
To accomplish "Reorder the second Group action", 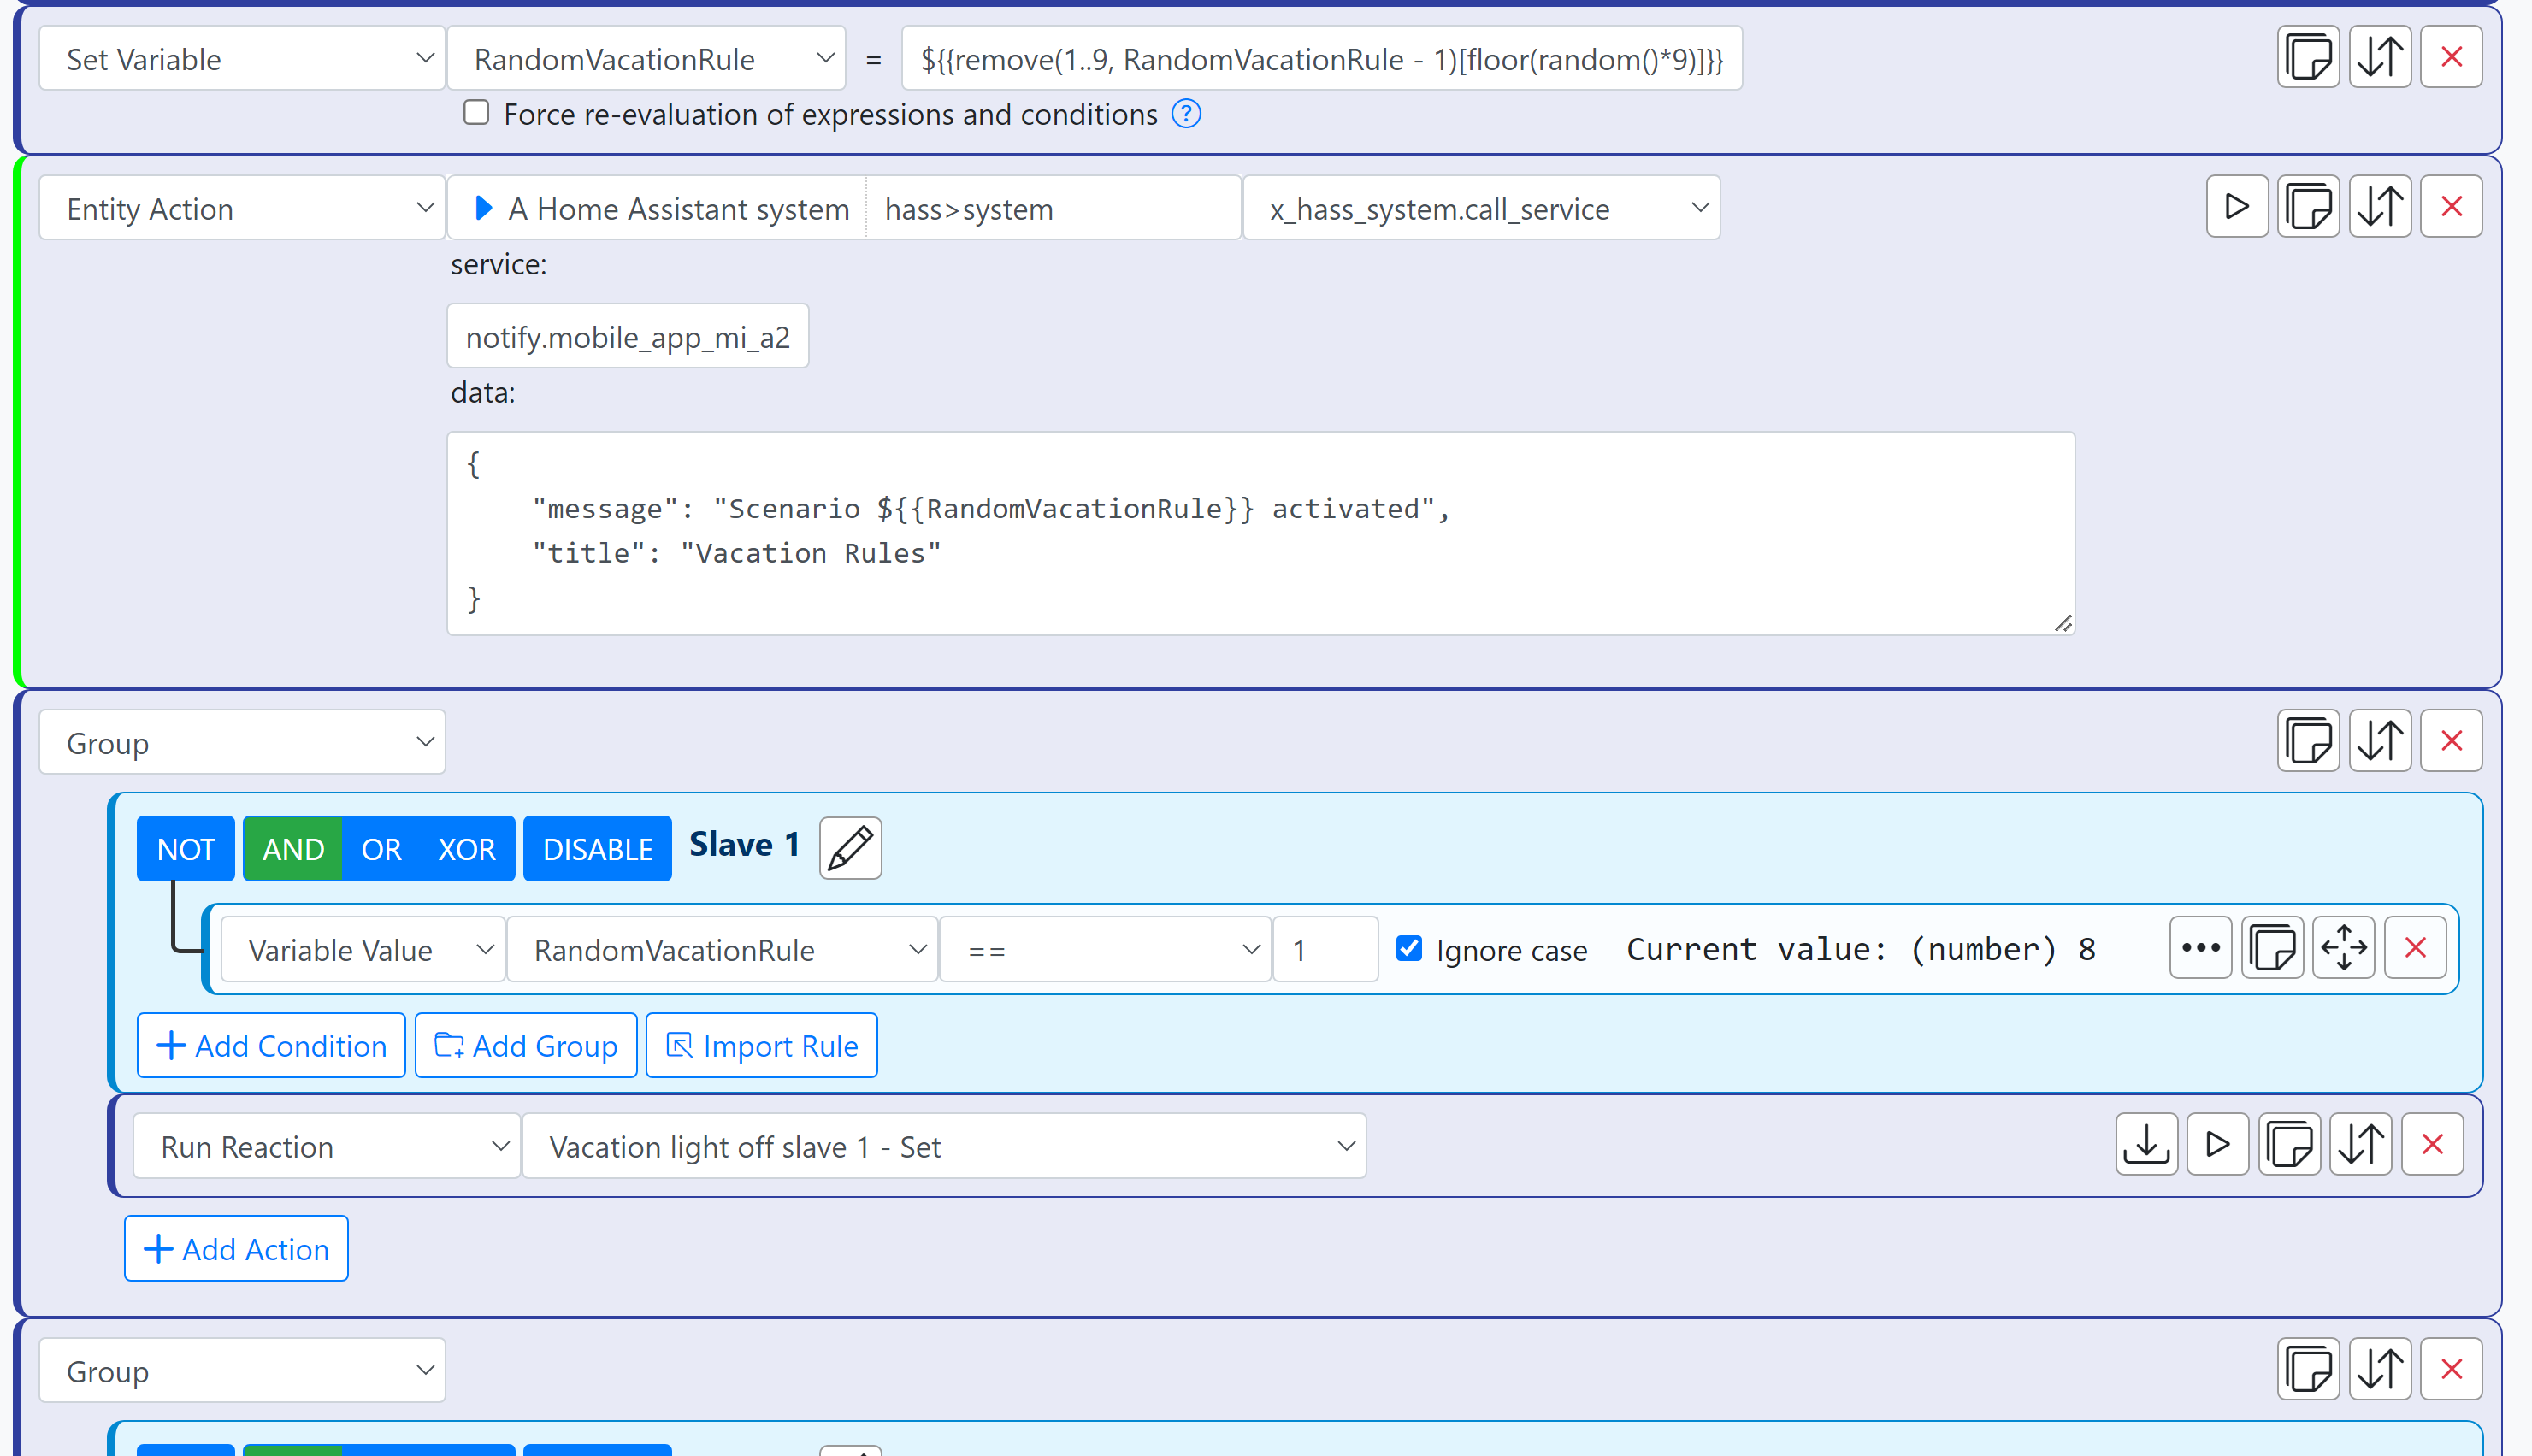I will [2380, 1369].
